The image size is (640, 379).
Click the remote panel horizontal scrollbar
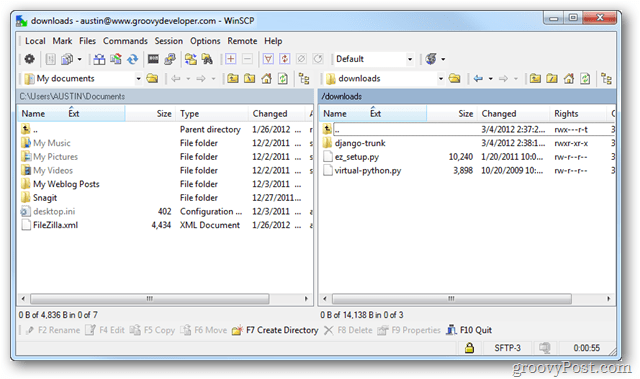(x=451, y=299)
